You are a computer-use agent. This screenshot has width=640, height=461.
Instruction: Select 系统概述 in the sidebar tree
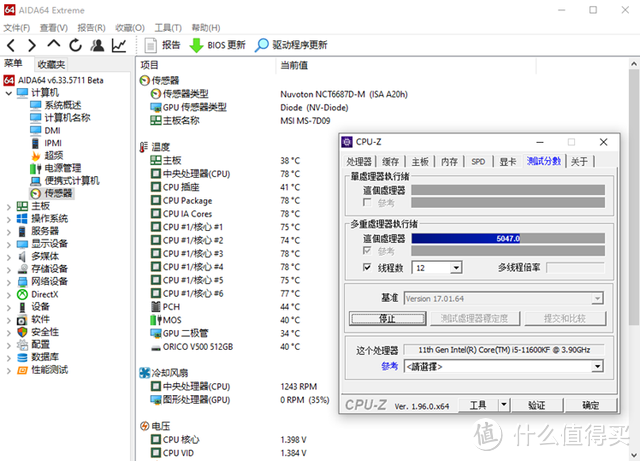pyautogui.click(x=63, y=105)
